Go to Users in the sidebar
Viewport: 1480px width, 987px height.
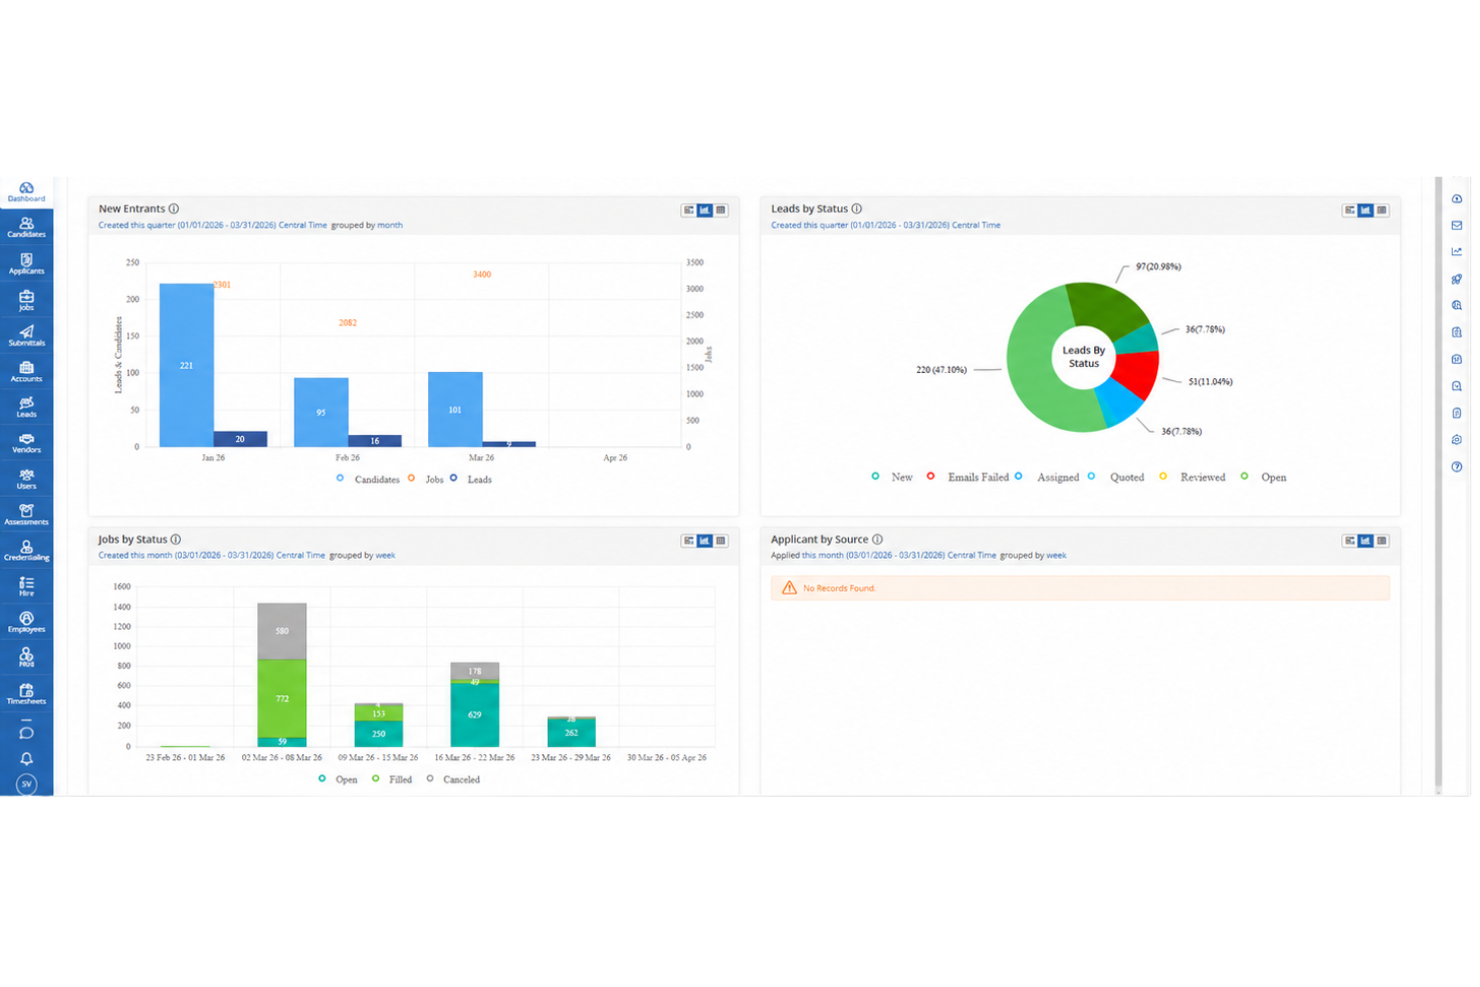pos(26,479)
